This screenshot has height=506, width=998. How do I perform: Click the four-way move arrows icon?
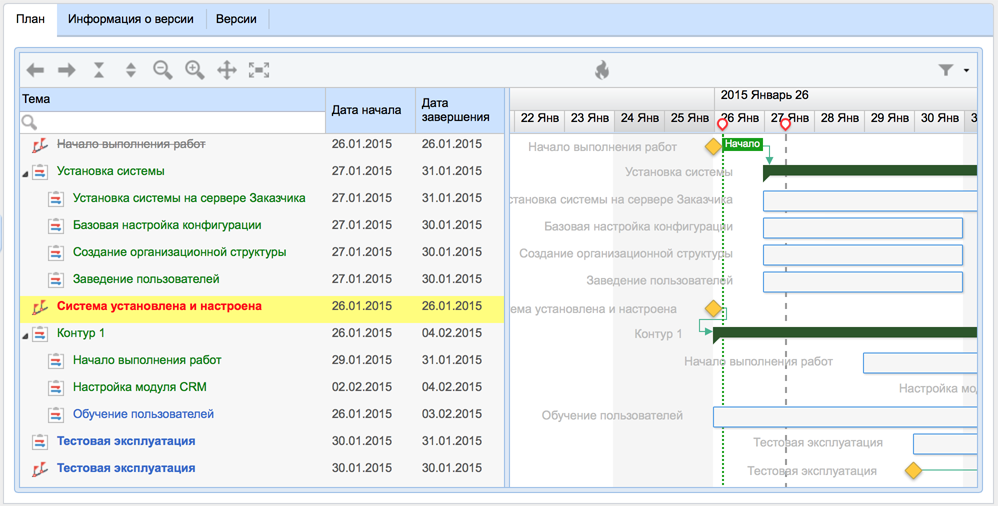click(x=227, y=70)
